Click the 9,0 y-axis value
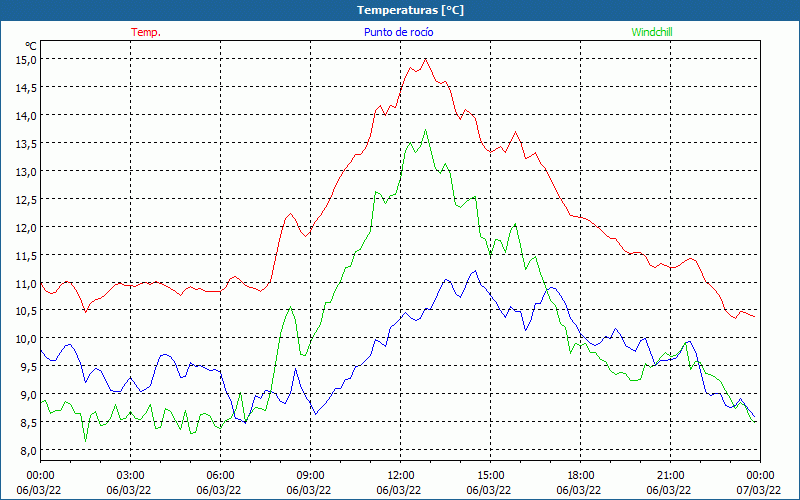 point(29,395)
